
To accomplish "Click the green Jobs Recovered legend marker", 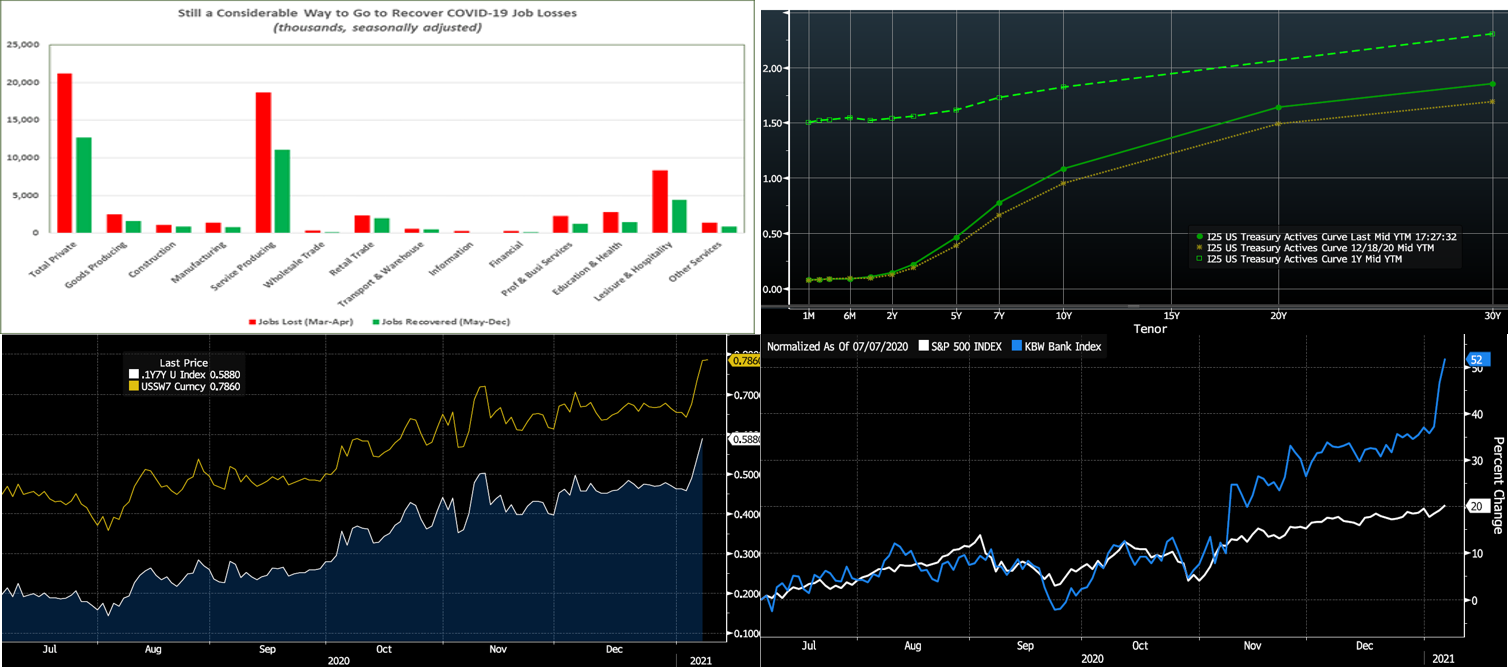I will click(376, 322).
